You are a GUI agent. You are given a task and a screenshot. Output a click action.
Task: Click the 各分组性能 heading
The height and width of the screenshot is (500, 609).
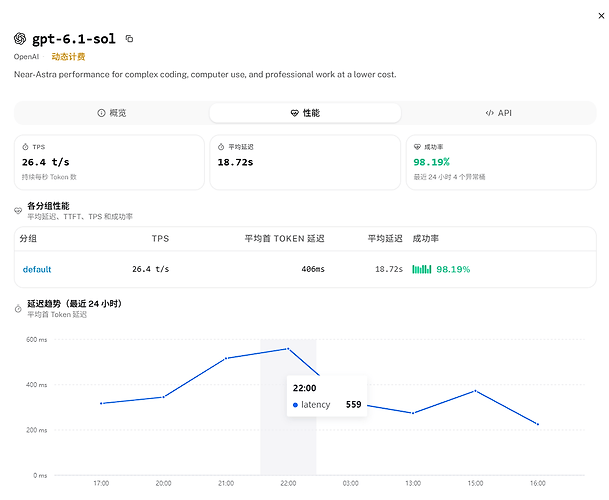(48, 206)
